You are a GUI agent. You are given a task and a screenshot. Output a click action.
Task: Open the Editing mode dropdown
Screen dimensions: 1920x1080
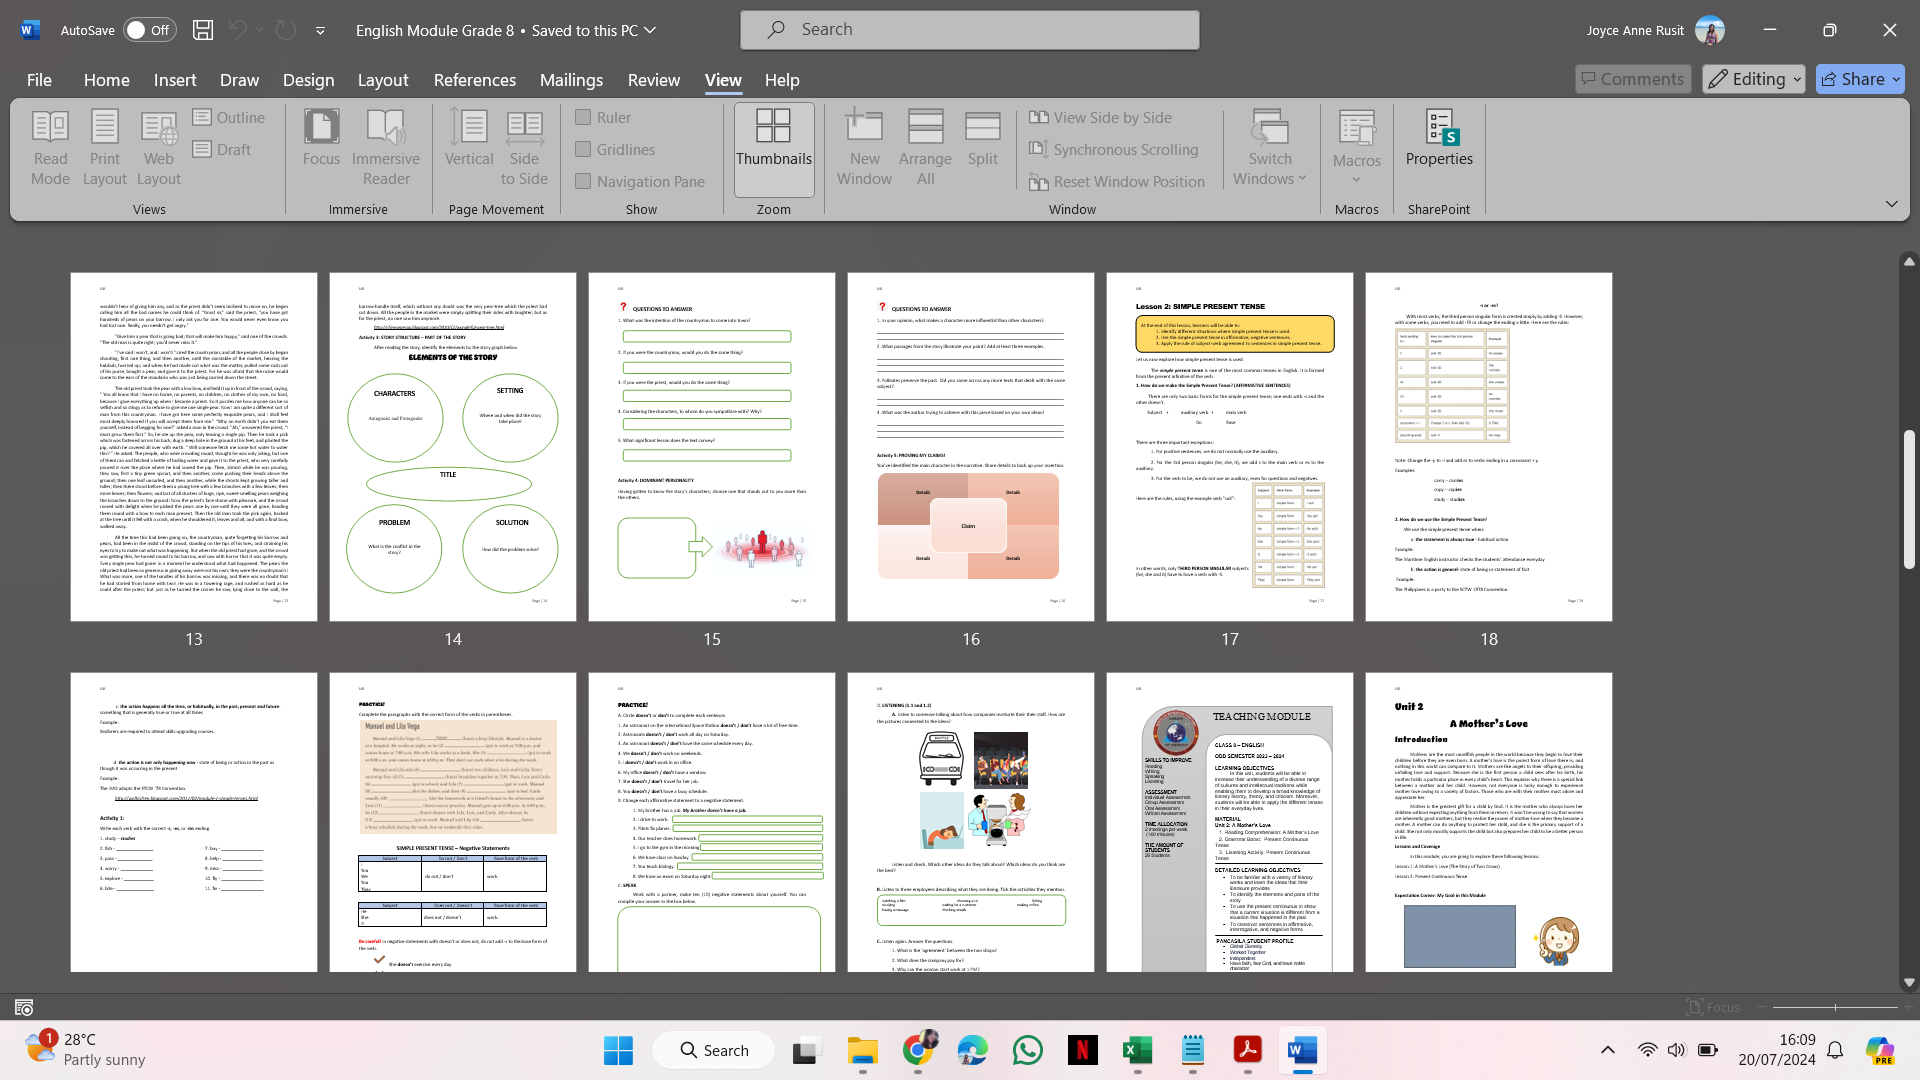coord(1753,79)
